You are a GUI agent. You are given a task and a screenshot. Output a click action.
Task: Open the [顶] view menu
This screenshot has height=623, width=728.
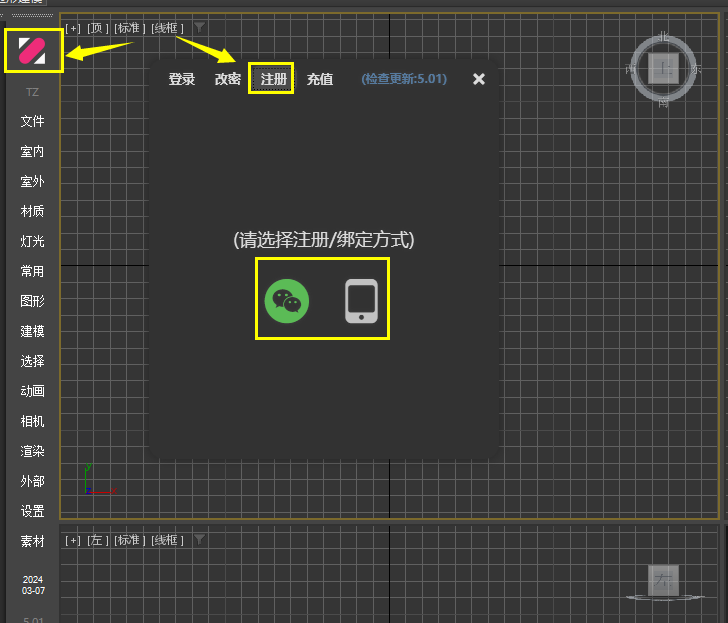(98, 28)
